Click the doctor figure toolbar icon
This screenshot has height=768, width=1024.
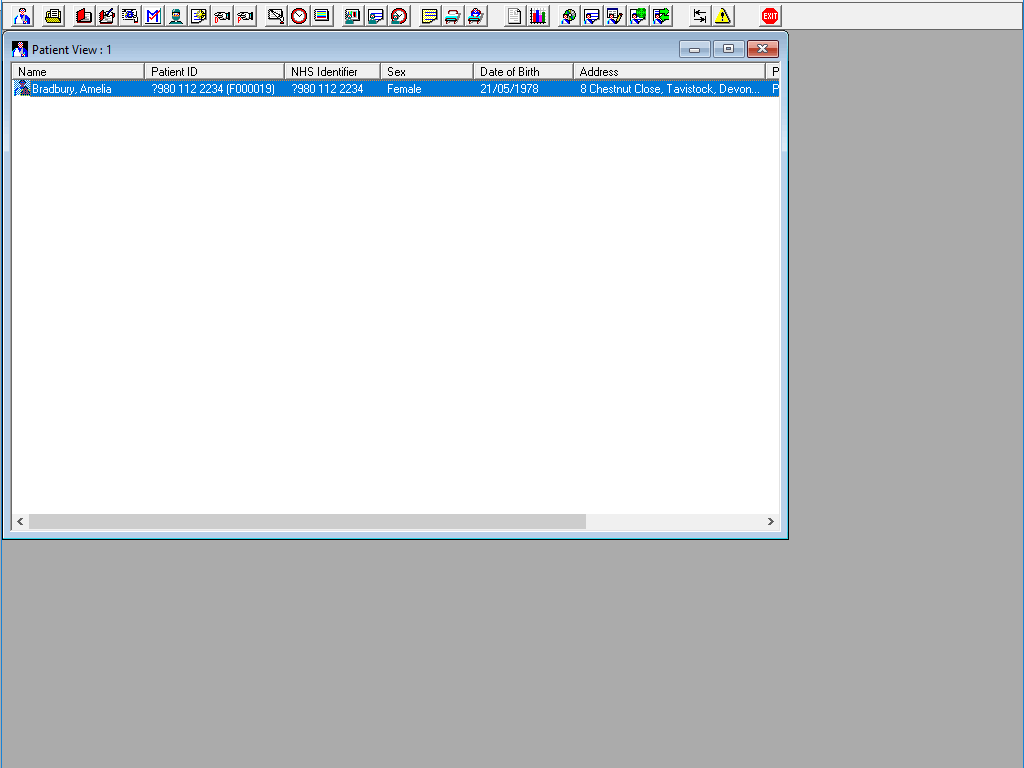[22, 16]
